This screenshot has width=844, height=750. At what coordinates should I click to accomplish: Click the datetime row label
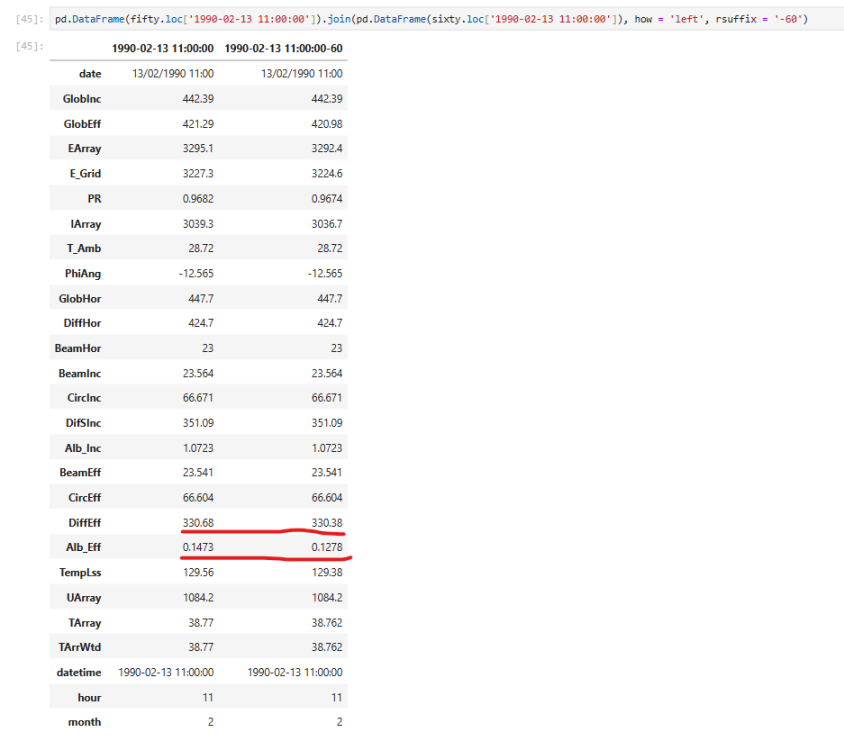[78, 672]
